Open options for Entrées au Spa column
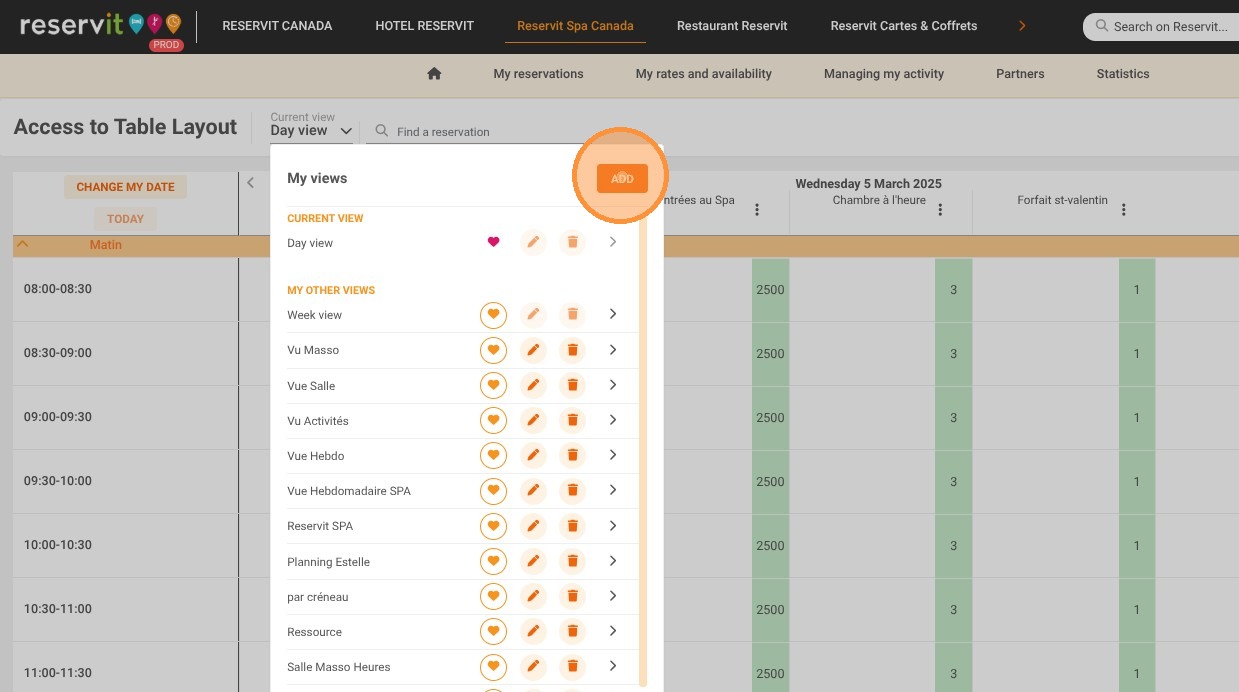The image size is (1239, 692). (x=757, y=210)
